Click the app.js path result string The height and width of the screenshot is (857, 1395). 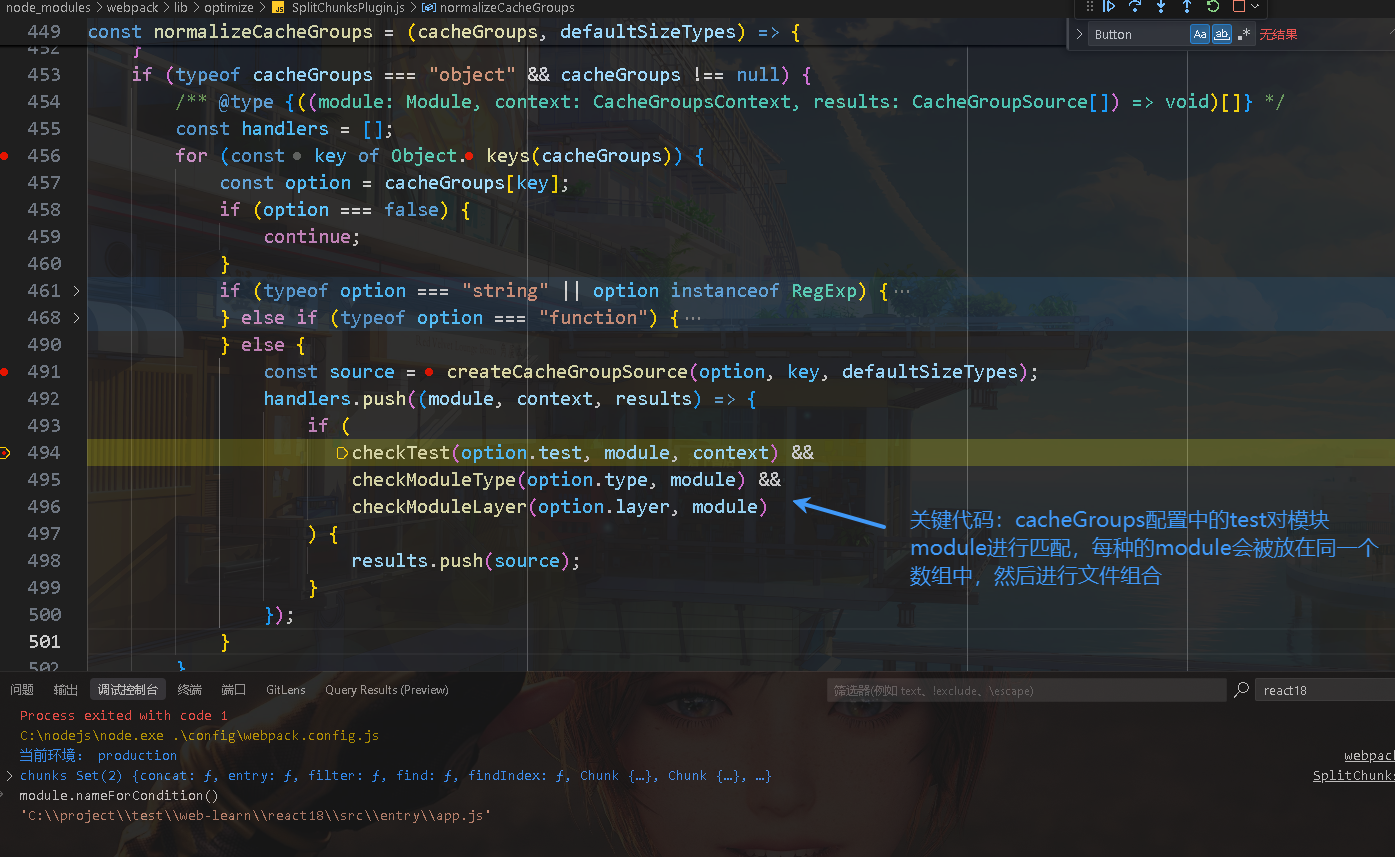point(255,816)
